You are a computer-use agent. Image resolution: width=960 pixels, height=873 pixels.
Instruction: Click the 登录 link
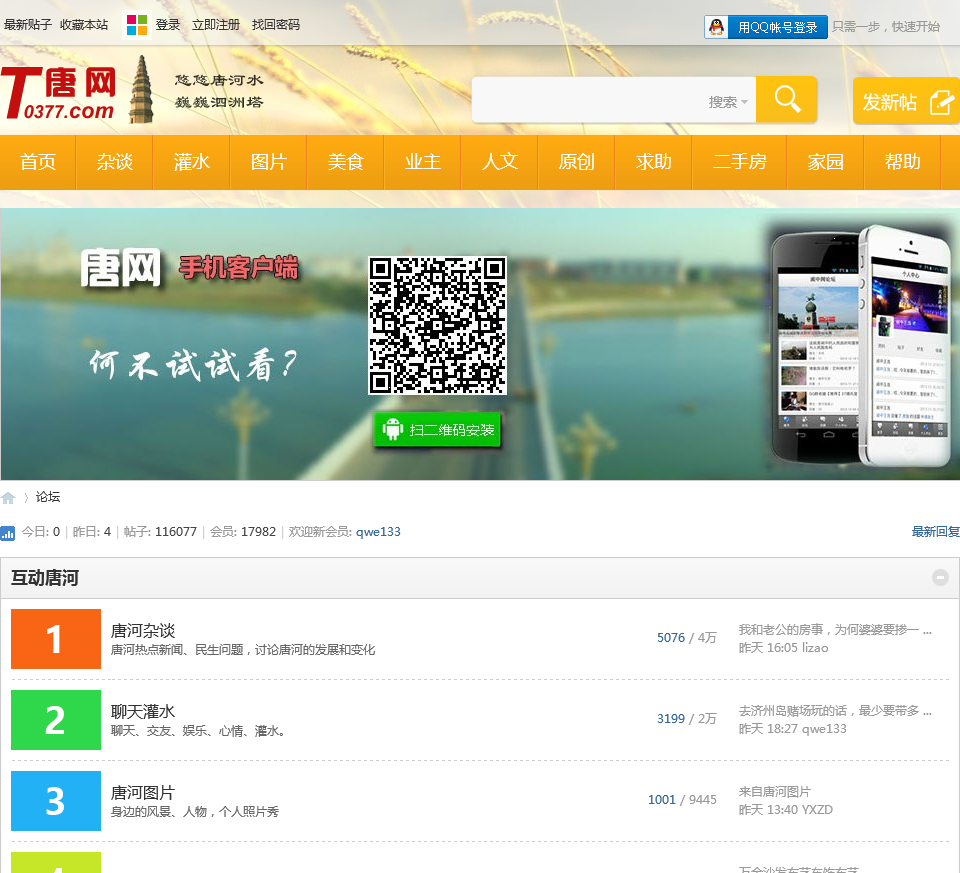168,25
